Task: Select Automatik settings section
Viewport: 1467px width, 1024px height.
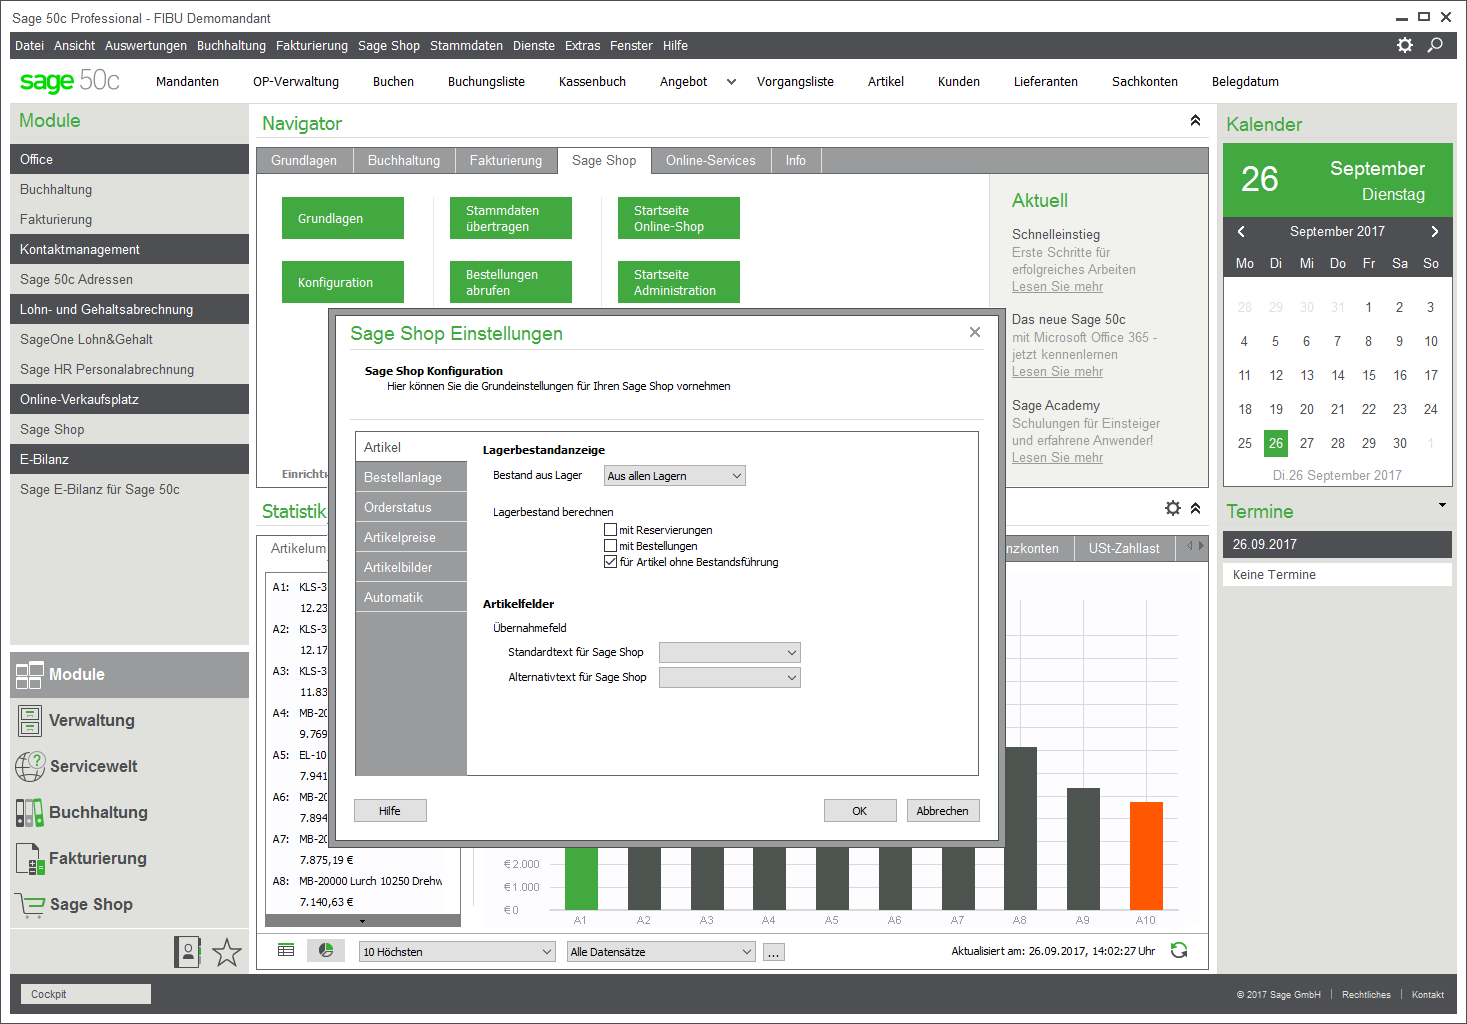Action: (411, 597)
